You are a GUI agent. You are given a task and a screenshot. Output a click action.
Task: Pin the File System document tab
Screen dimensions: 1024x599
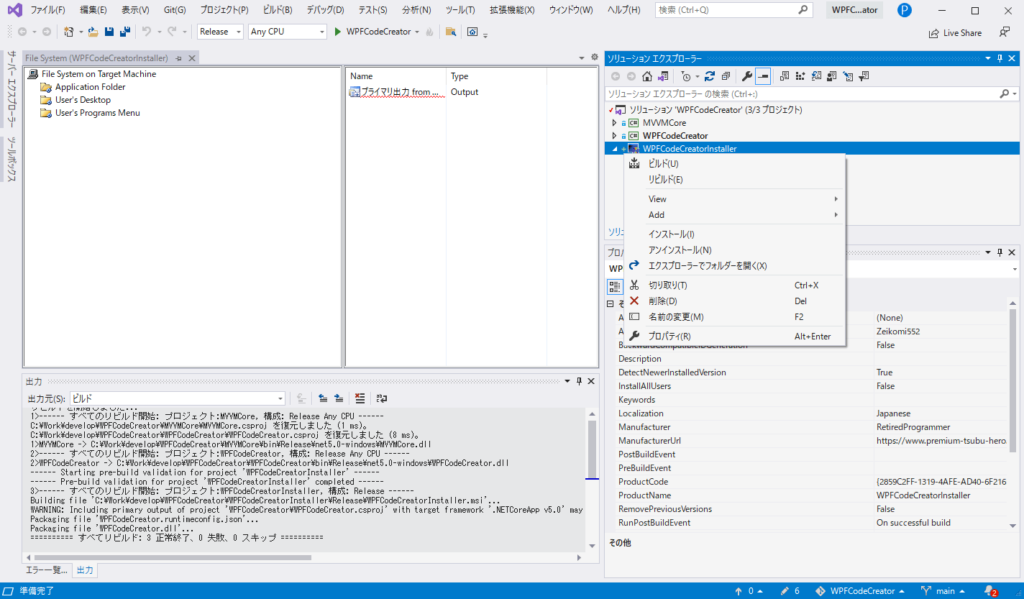click(x=178, y=58)
